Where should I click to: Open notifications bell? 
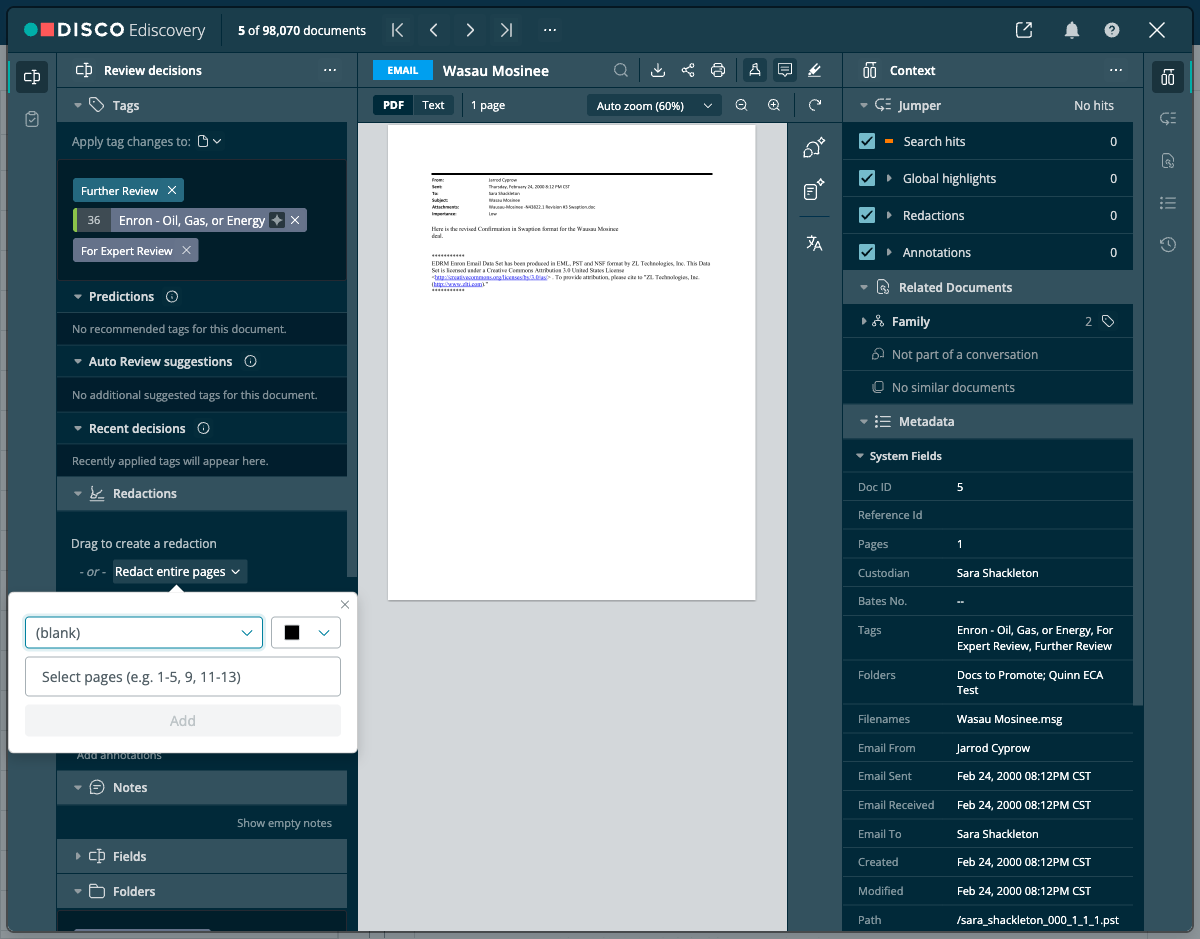coord(1072,30)
